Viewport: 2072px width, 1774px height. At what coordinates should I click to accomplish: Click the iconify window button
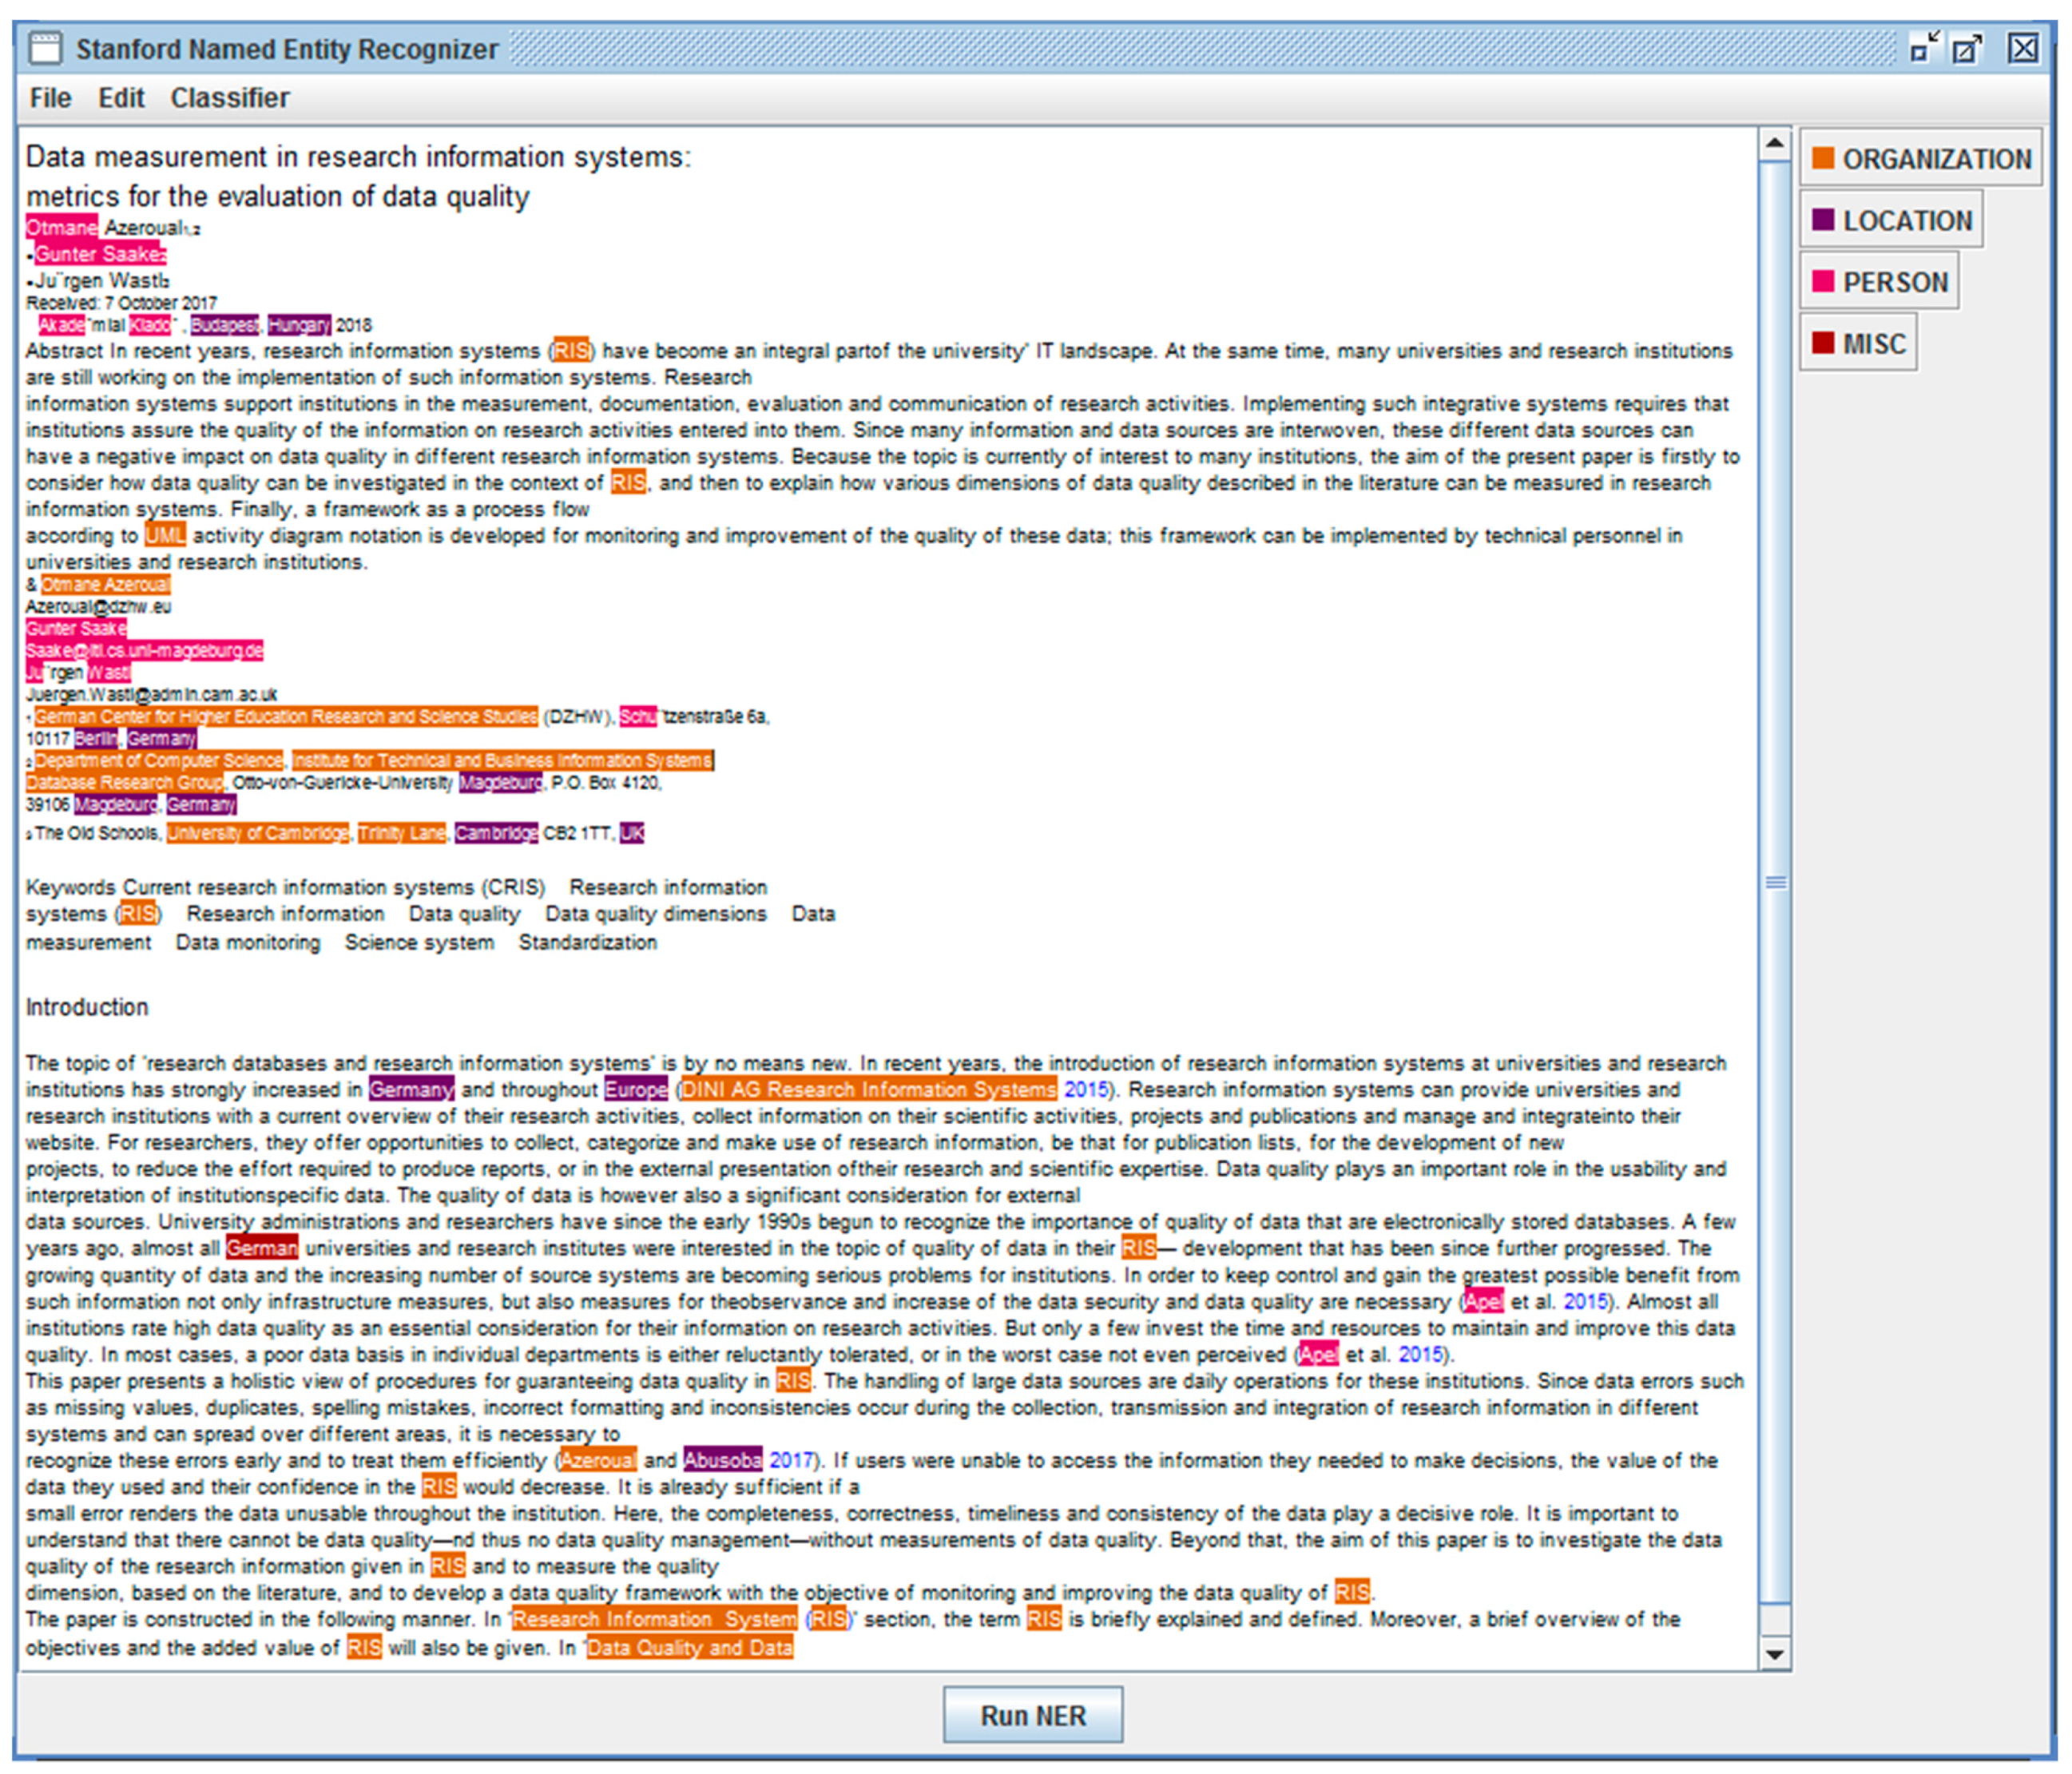(x=1924, y=48)
